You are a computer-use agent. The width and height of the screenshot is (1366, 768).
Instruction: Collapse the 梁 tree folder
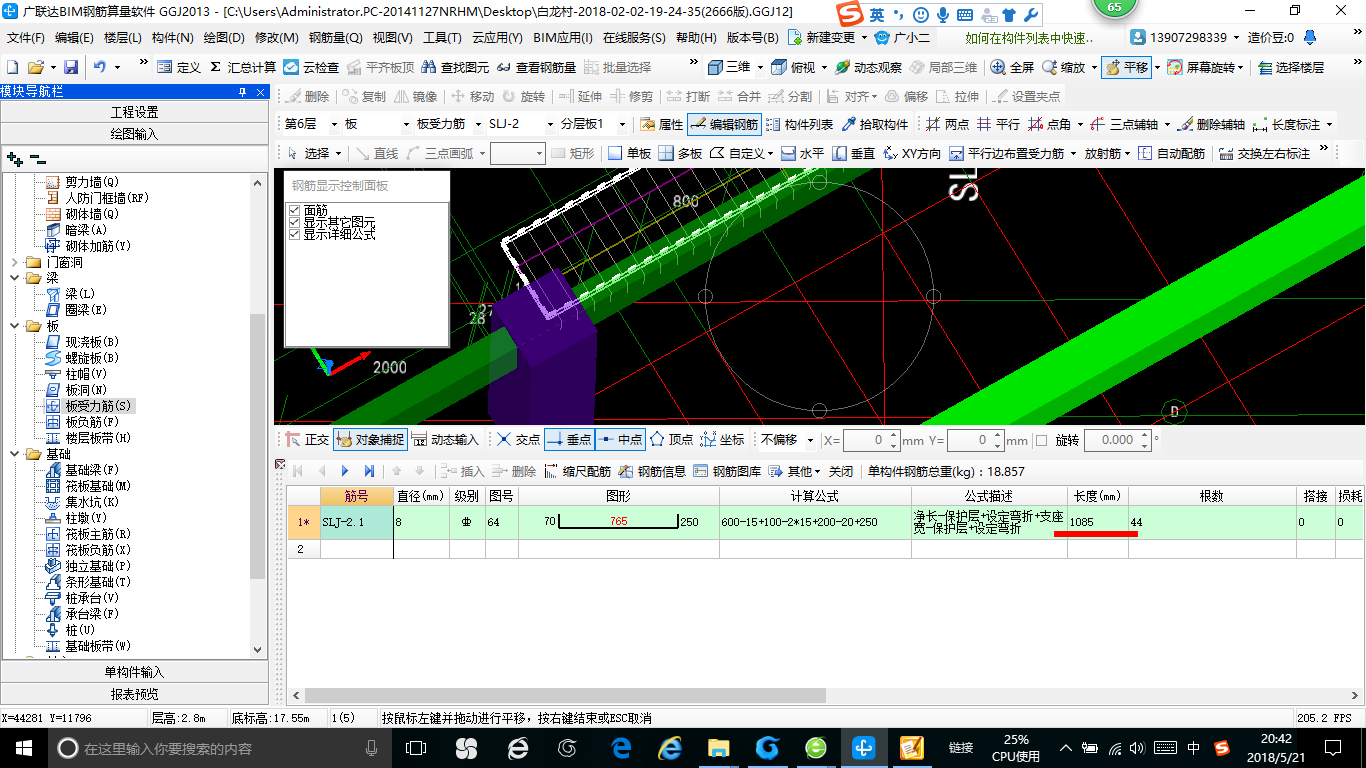(x=15, y=278)
